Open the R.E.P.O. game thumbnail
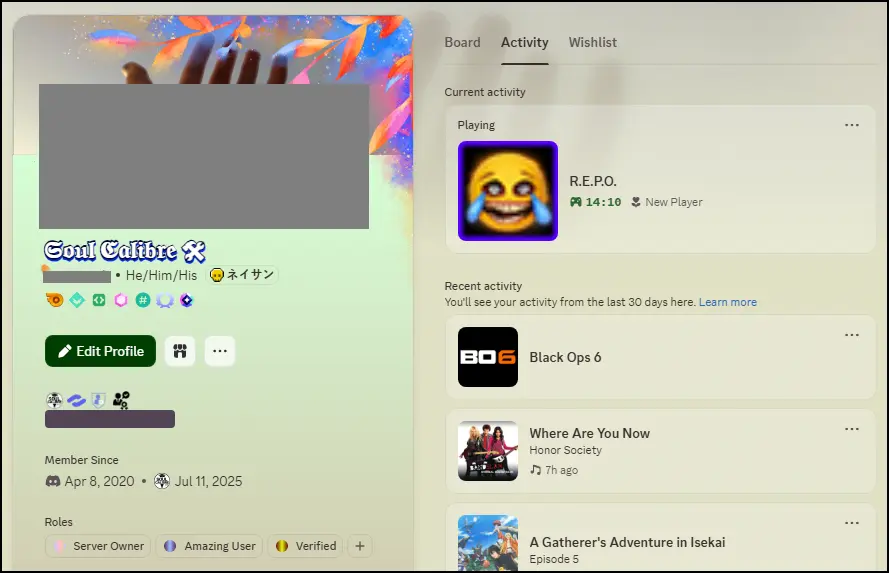889x573 pixels. pyautogui.click(x=508, y=191)
